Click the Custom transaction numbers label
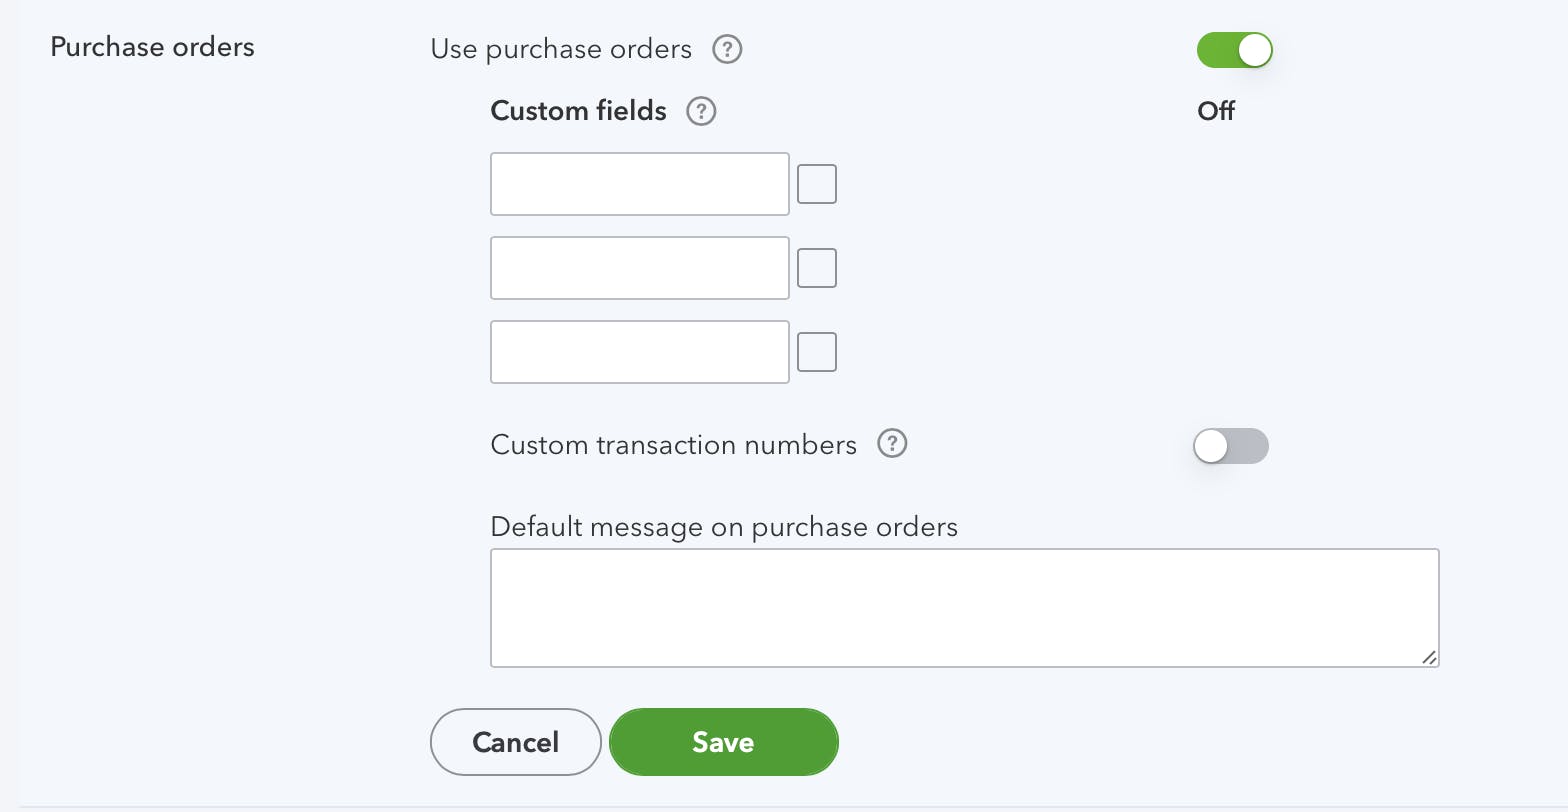The height and width of the screenshot is (812, 1568). (673, 444)
